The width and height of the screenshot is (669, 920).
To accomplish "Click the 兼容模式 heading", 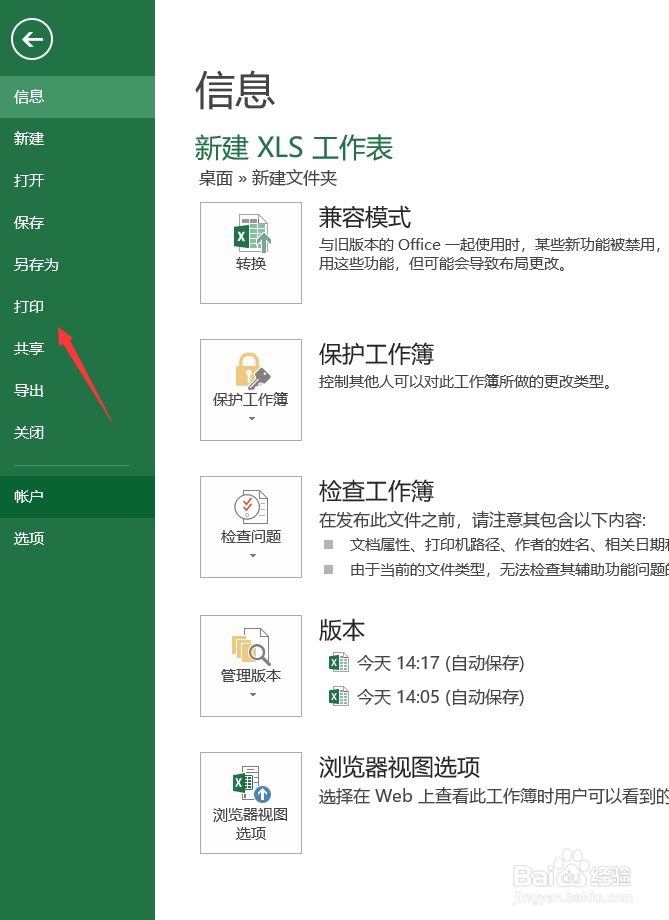I will pos(365,218).
